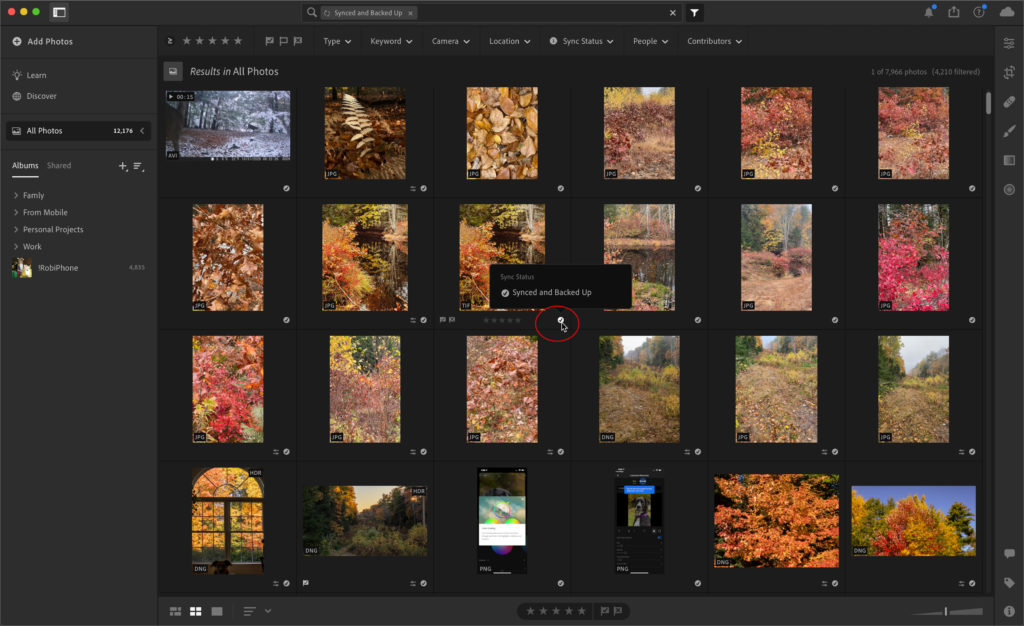
Task: Click the funnel filter icon beside search
Action: click(695, 12)
